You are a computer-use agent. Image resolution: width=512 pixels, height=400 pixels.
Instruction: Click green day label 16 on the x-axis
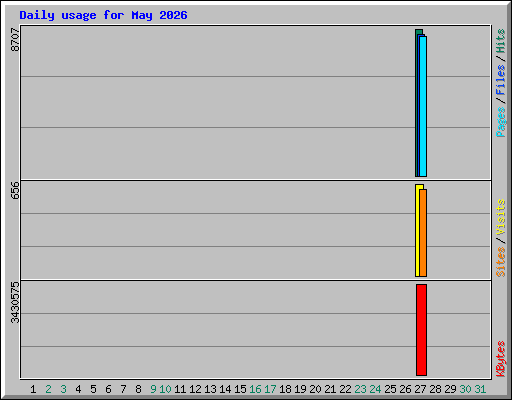click(255, 389)
